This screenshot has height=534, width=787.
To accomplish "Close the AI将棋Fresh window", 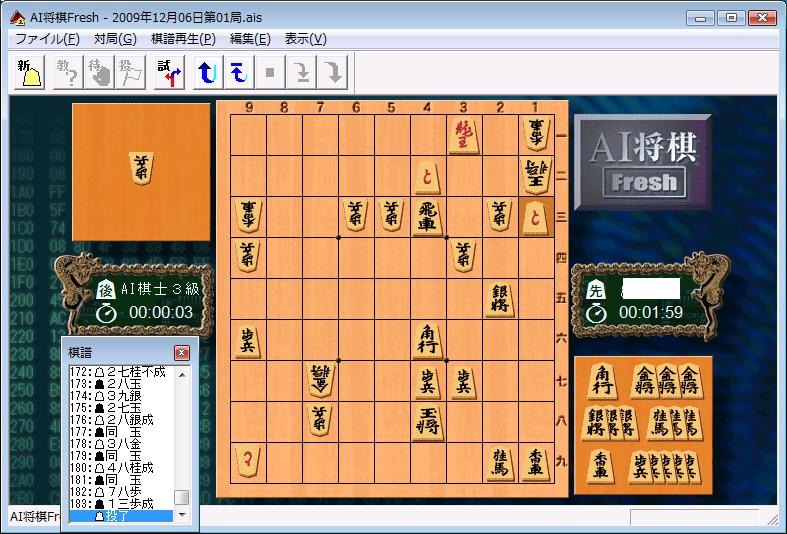I will 762,18.
